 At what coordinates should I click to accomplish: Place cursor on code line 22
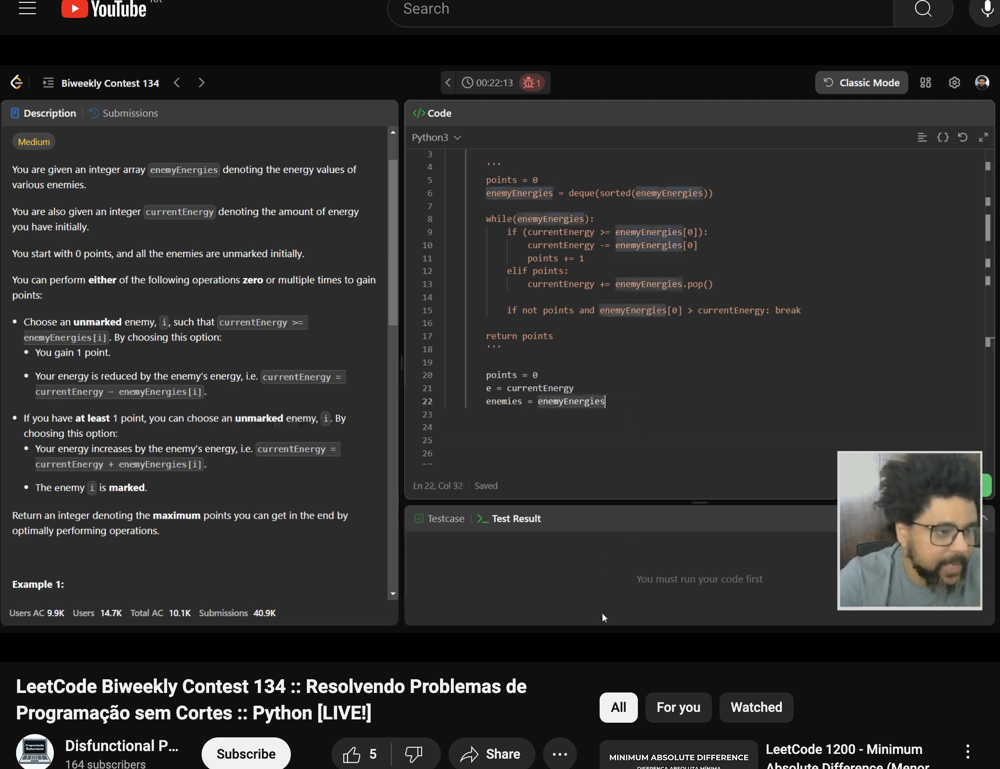coord(545,402)
